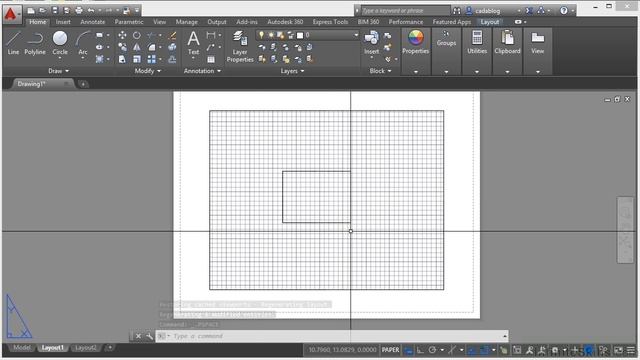Screen dimensions: 640x360
Task: Click the Array tool icon
Action: click(x=151, y=59)
